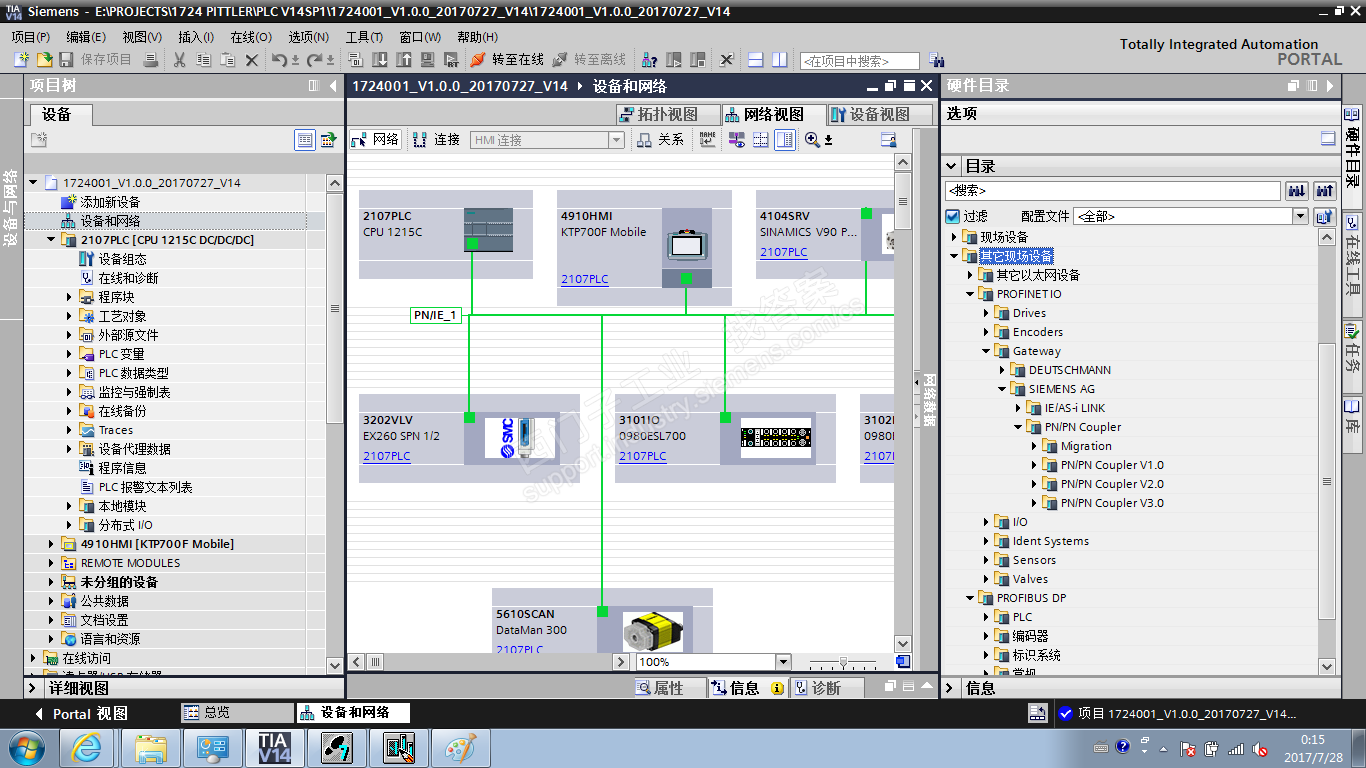The height and width of the screenshot is (768, 1366).
Task: Toggle the project tree details view button
Action: click(305, 140)
